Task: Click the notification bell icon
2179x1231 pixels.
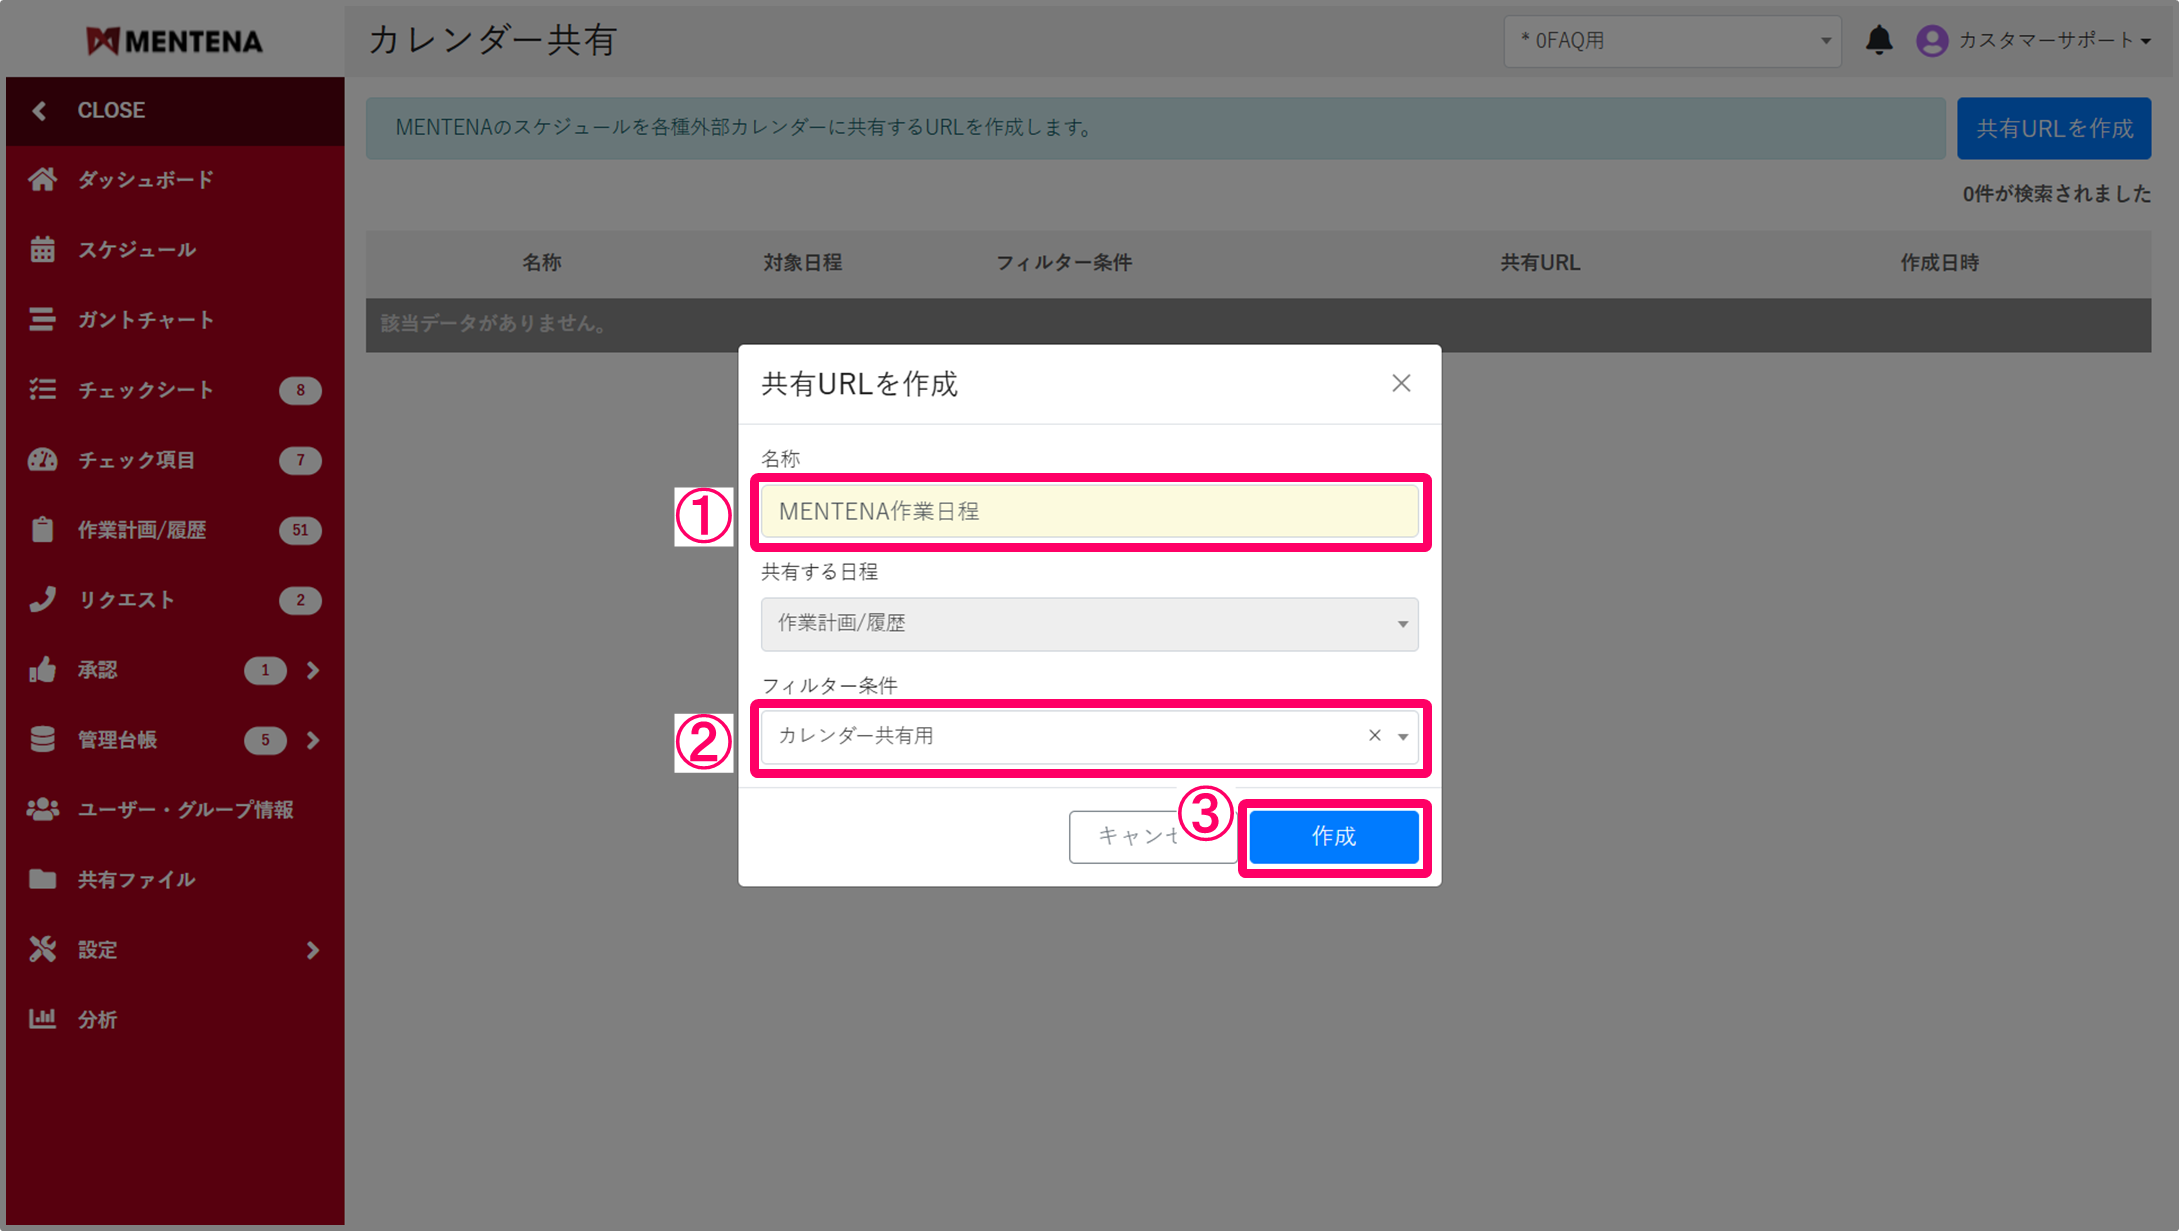Action: coord(1878,41)
